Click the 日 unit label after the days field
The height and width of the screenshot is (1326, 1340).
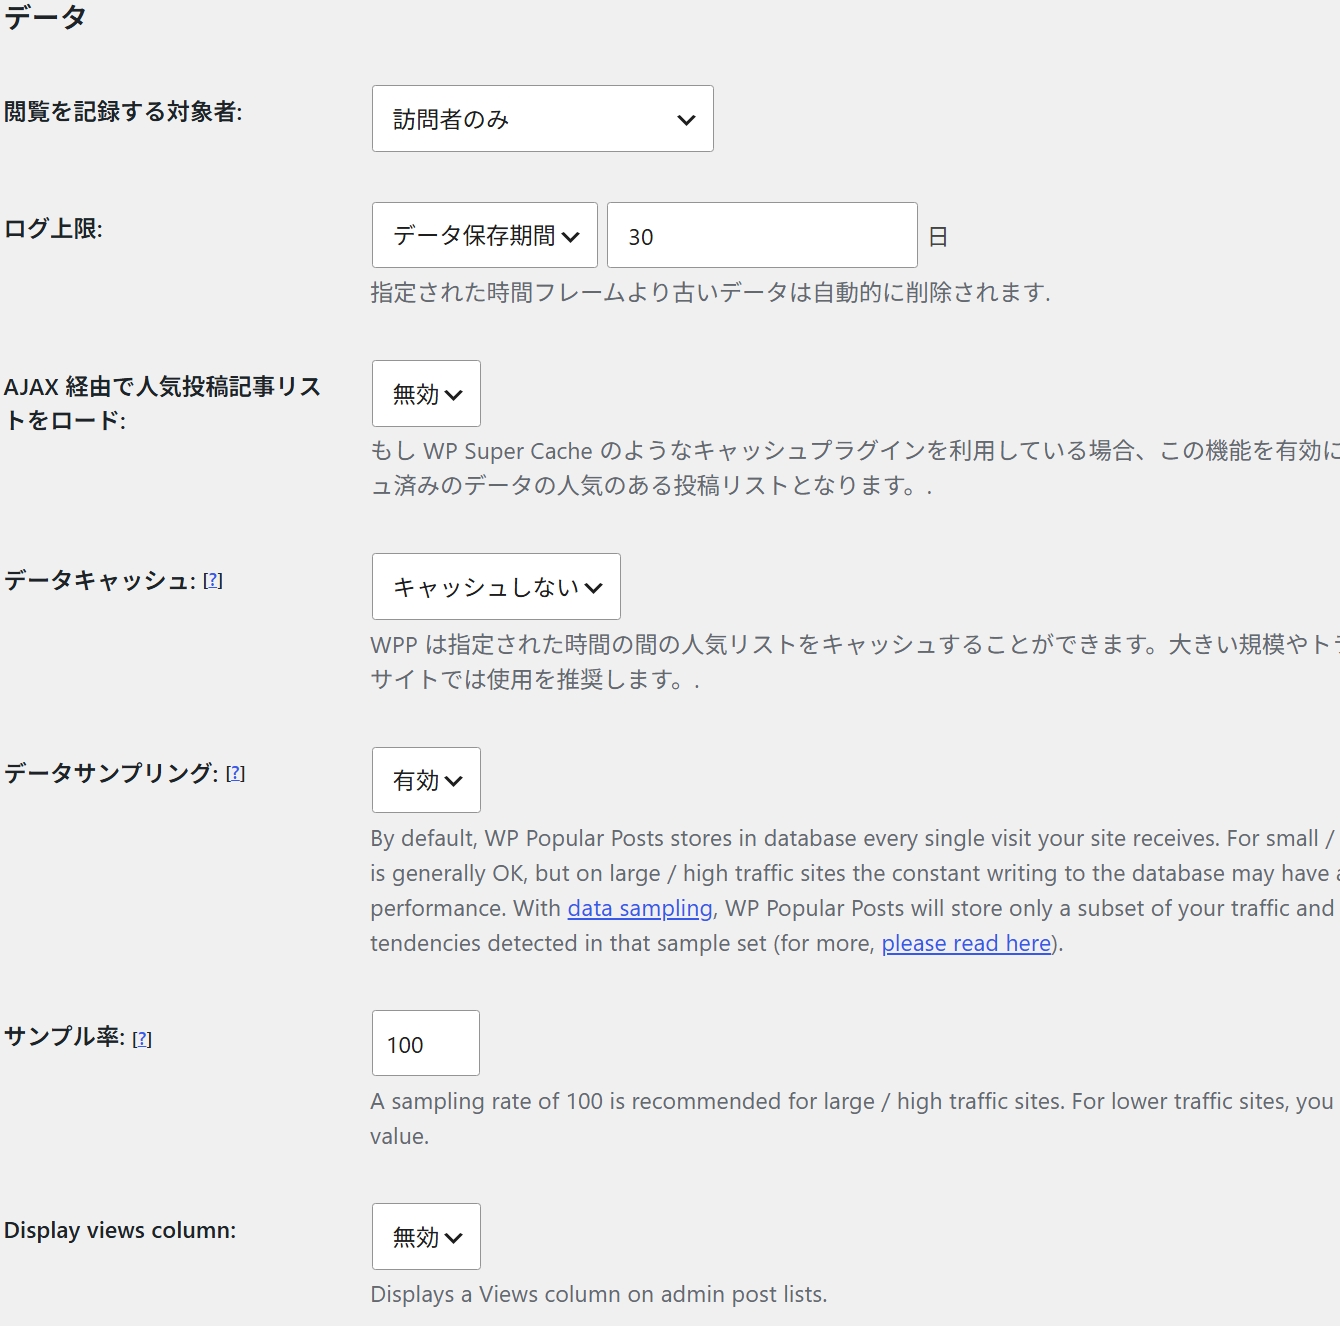[x=938, y=237]
